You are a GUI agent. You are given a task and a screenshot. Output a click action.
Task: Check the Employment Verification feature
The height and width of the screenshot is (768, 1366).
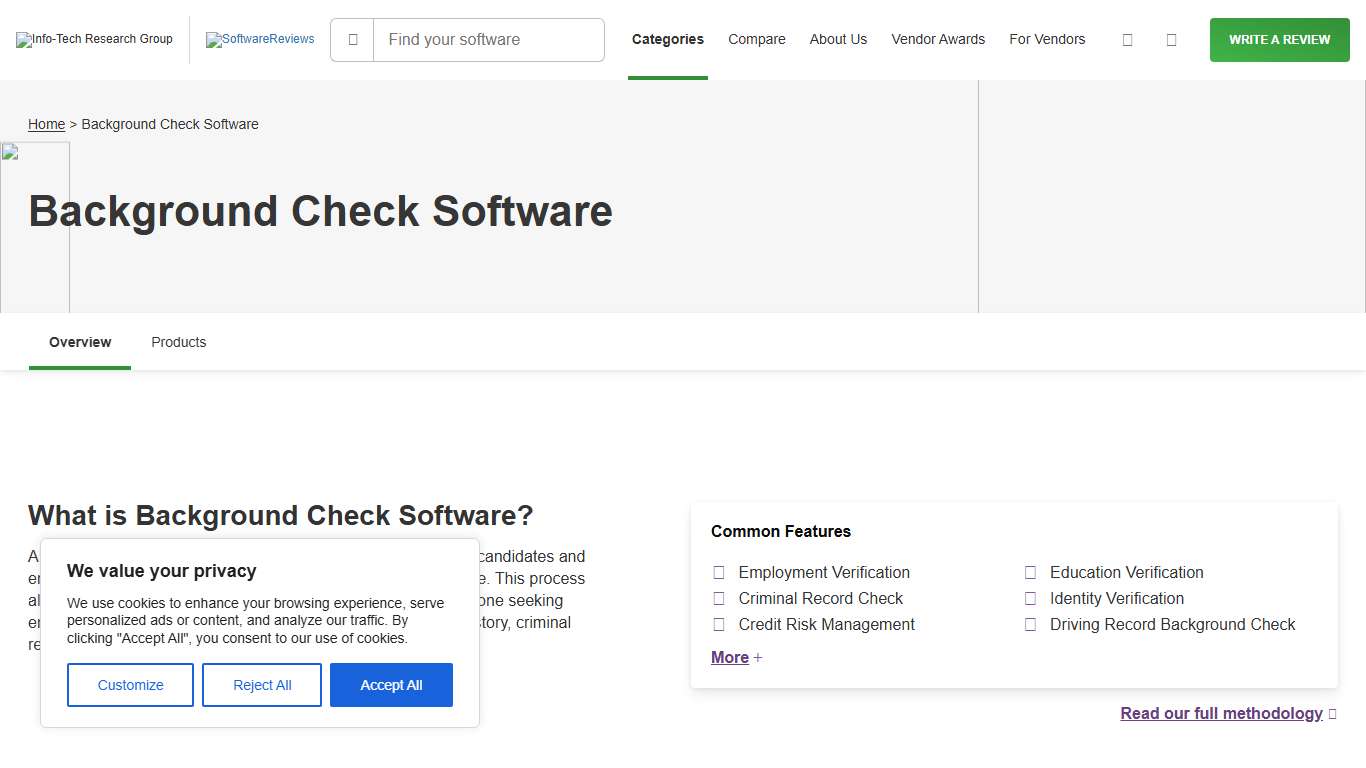coord(719,572)
